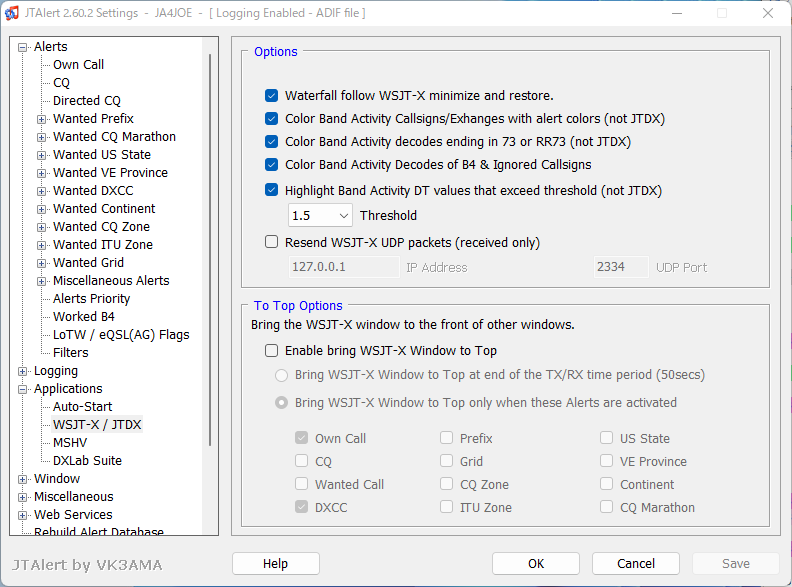Viewport: 792px width, 587px height.
Task: Select WSJT-X / JTDX tree item
Action: tap(97, 425)
